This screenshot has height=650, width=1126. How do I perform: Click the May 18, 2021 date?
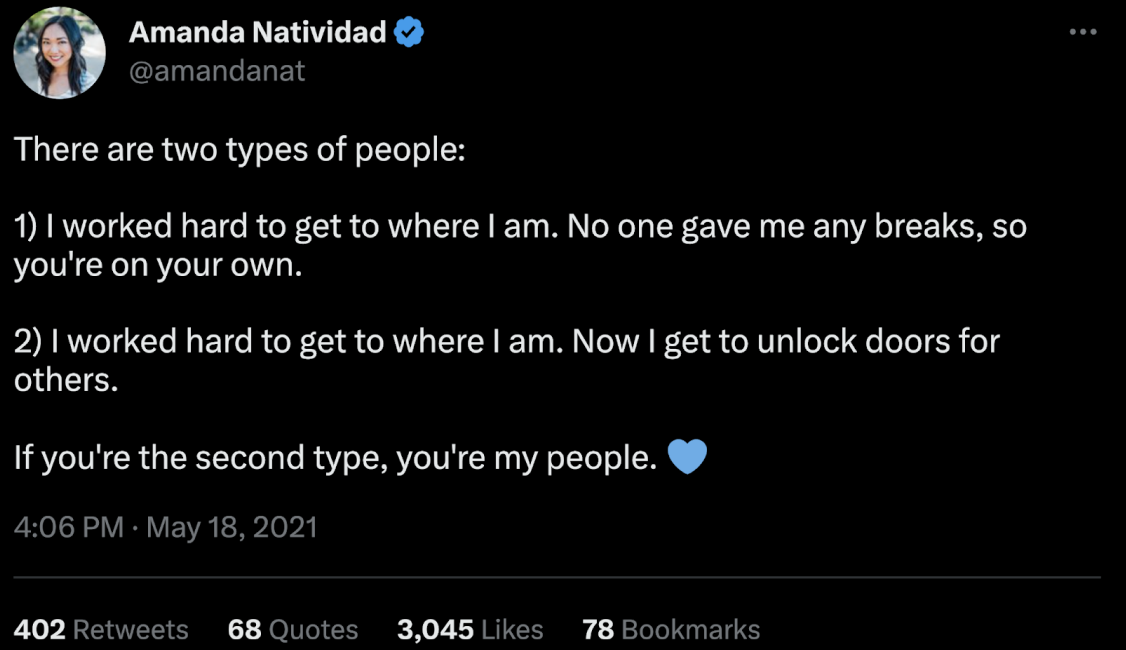(x=232, y=527)
